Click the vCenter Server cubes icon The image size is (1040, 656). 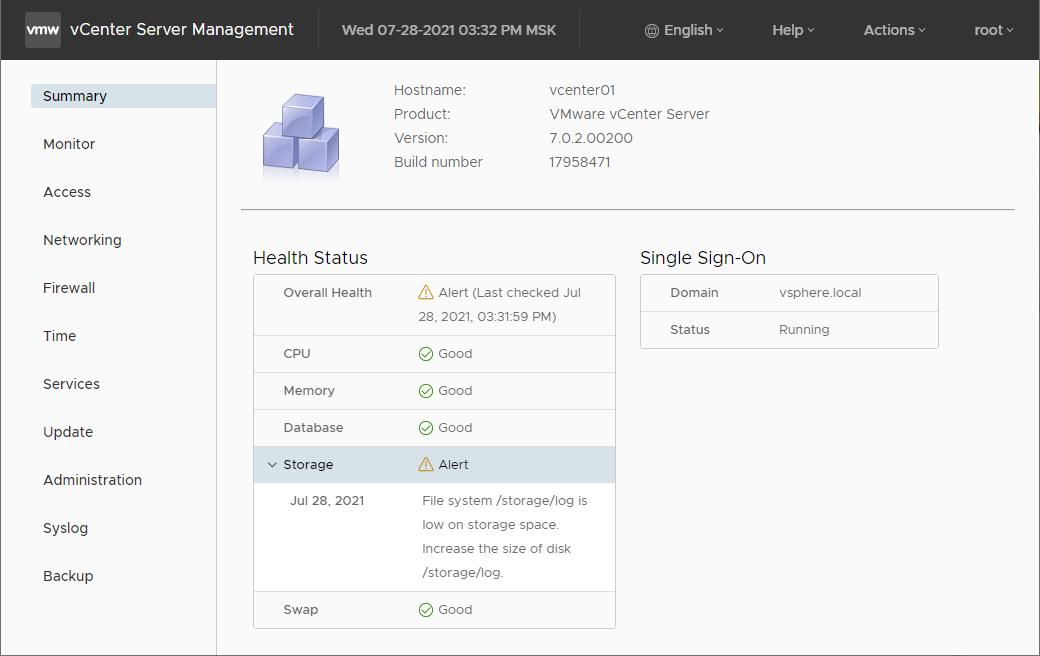pos(301,136)
